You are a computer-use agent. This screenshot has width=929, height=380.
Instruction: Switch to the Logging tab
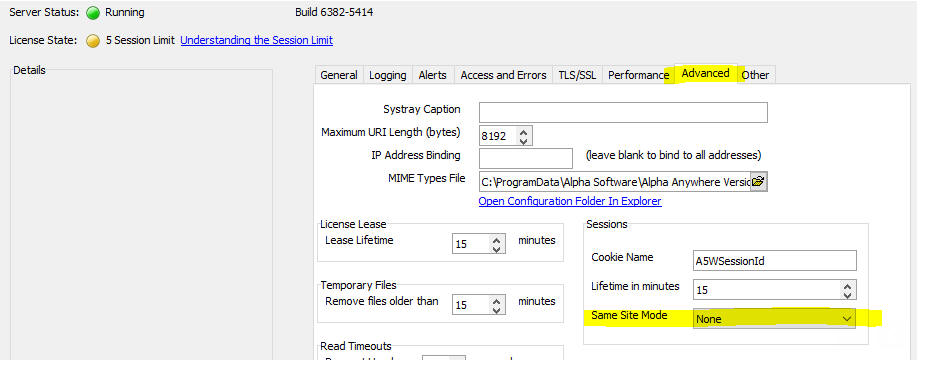[x=387, y=75]
